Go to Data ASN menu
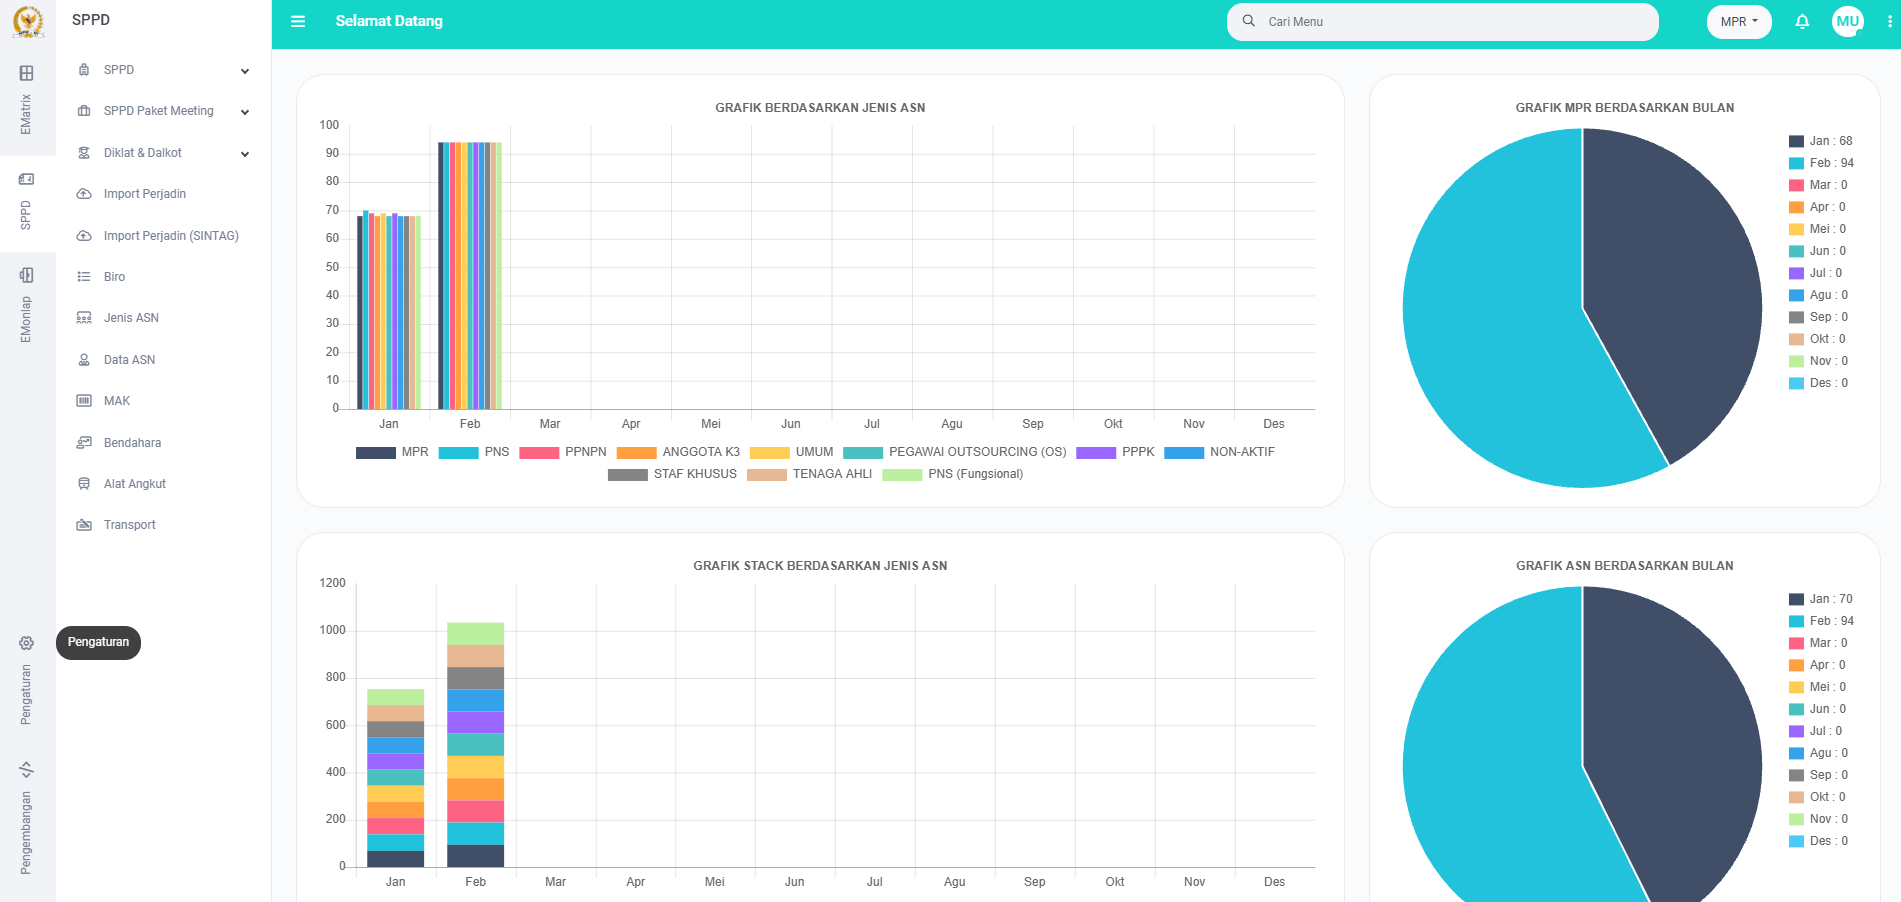This screenshot has height=902, width=1901. [129, 360]
